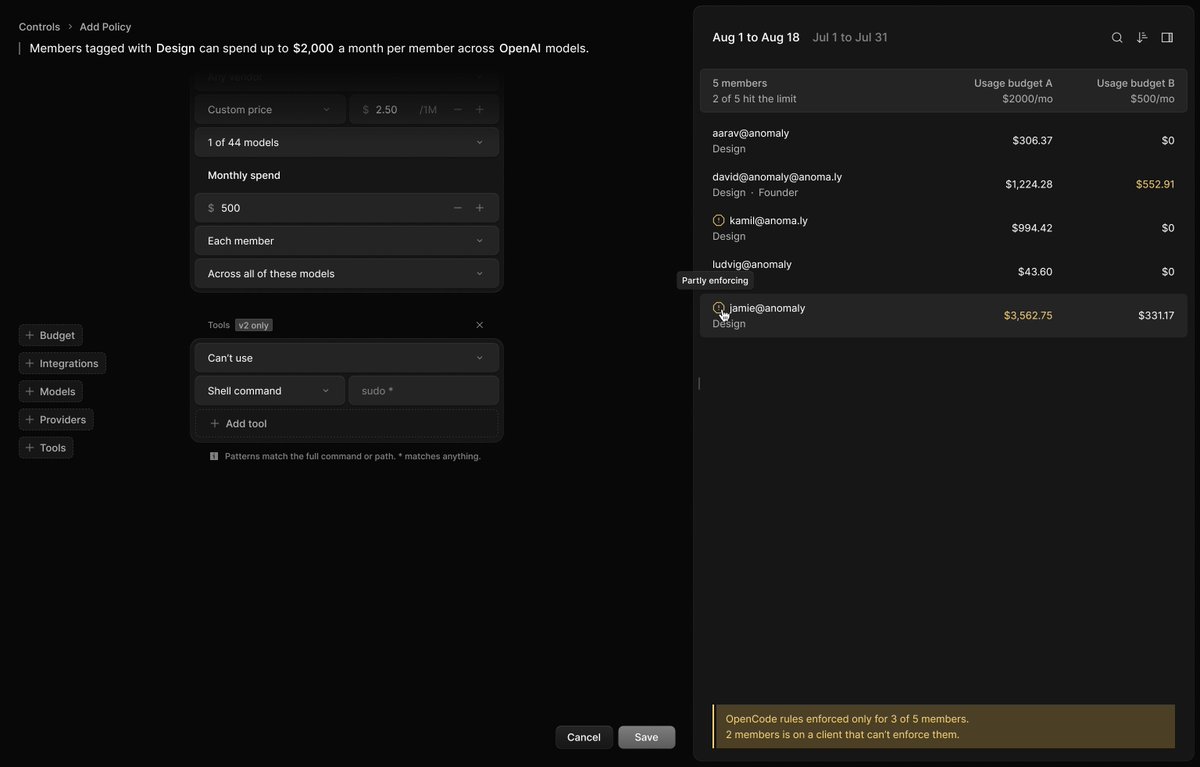Expand Across all of these models dropdown
Image resolution: width=1200 pixels, height=767 pixels.
346,274
